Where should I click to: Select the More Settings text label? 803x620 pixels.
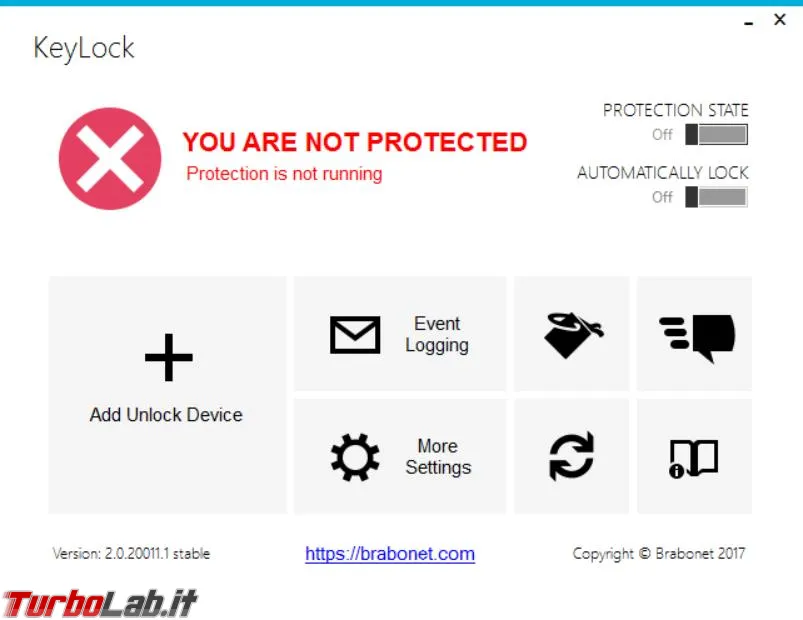(438, 457)
